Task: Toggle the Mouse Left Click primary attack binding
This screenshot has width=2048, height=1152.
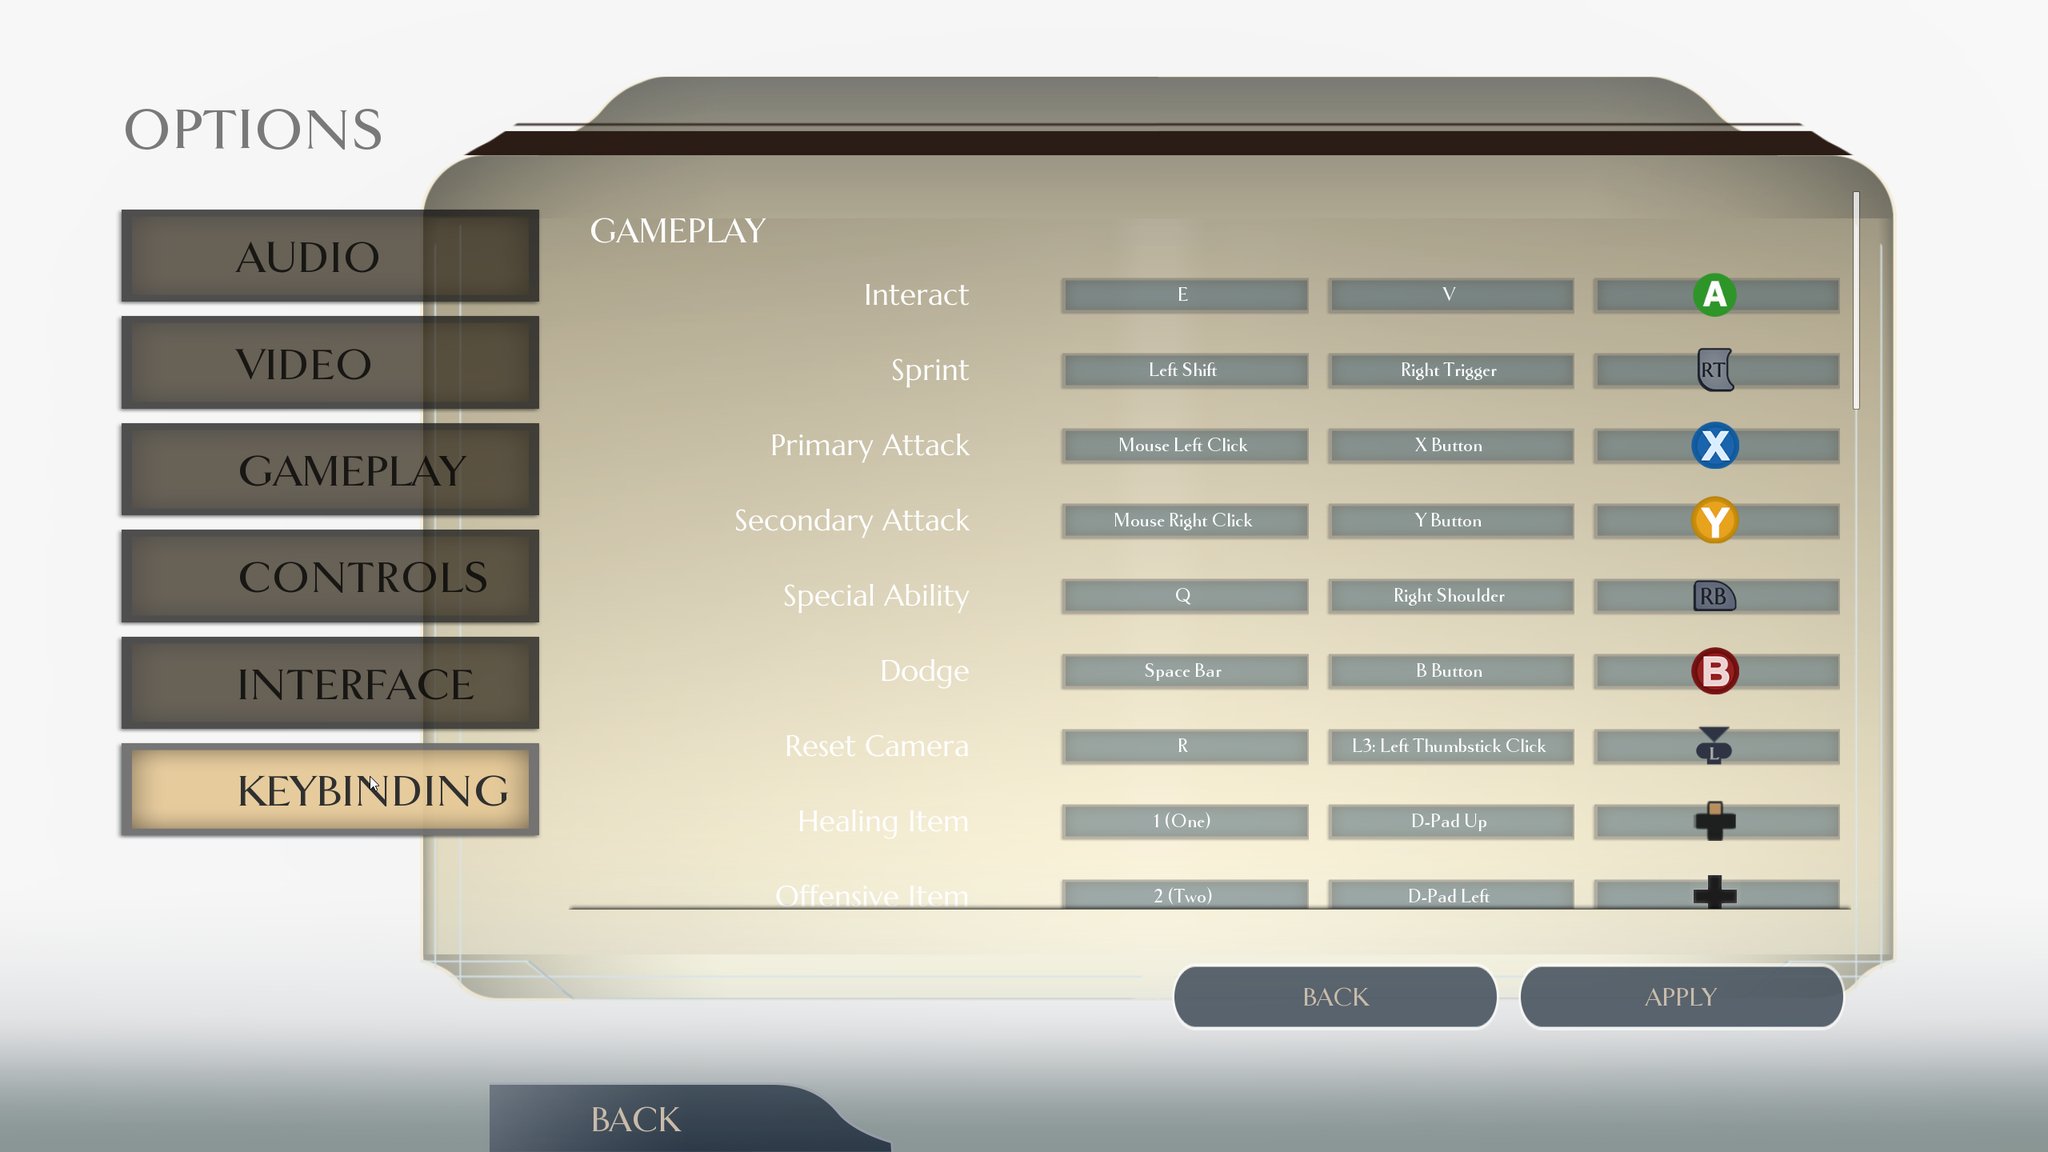Action: coord(1182,444)
